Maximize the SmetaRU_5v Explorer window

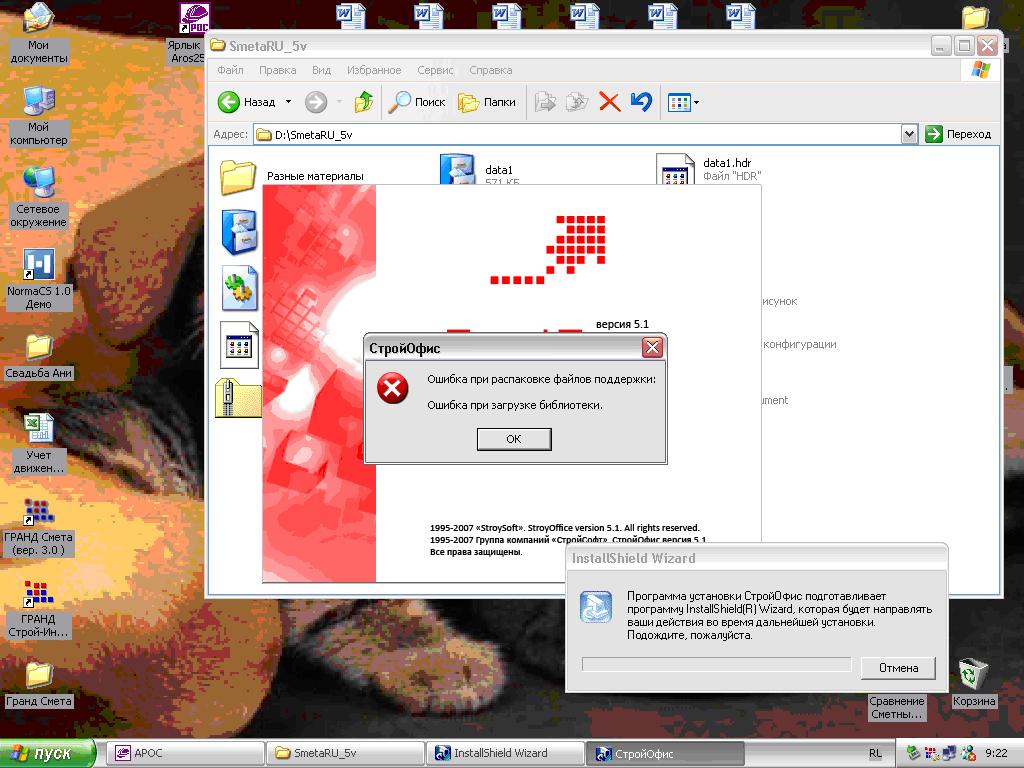[x=964, y=46]
